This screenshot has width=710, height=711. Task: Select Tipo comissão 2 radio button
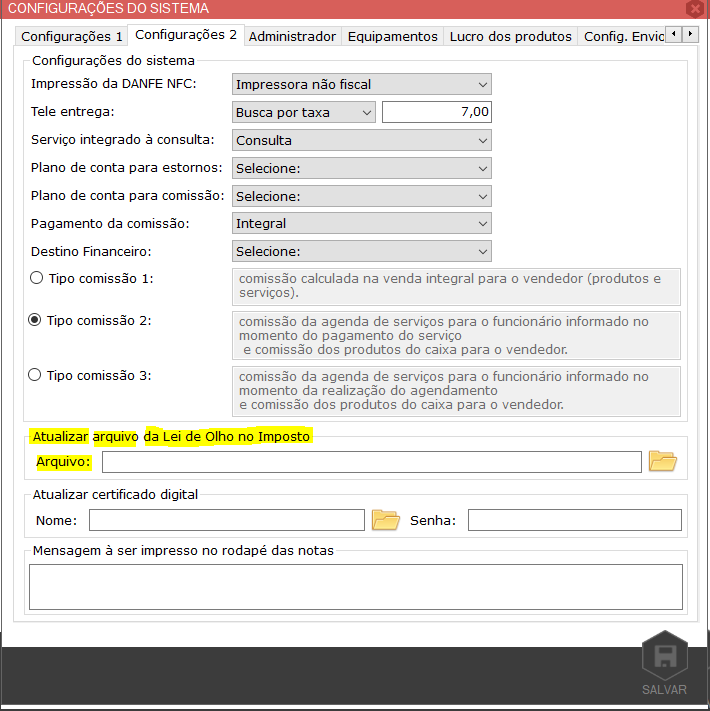pos(34,320)
